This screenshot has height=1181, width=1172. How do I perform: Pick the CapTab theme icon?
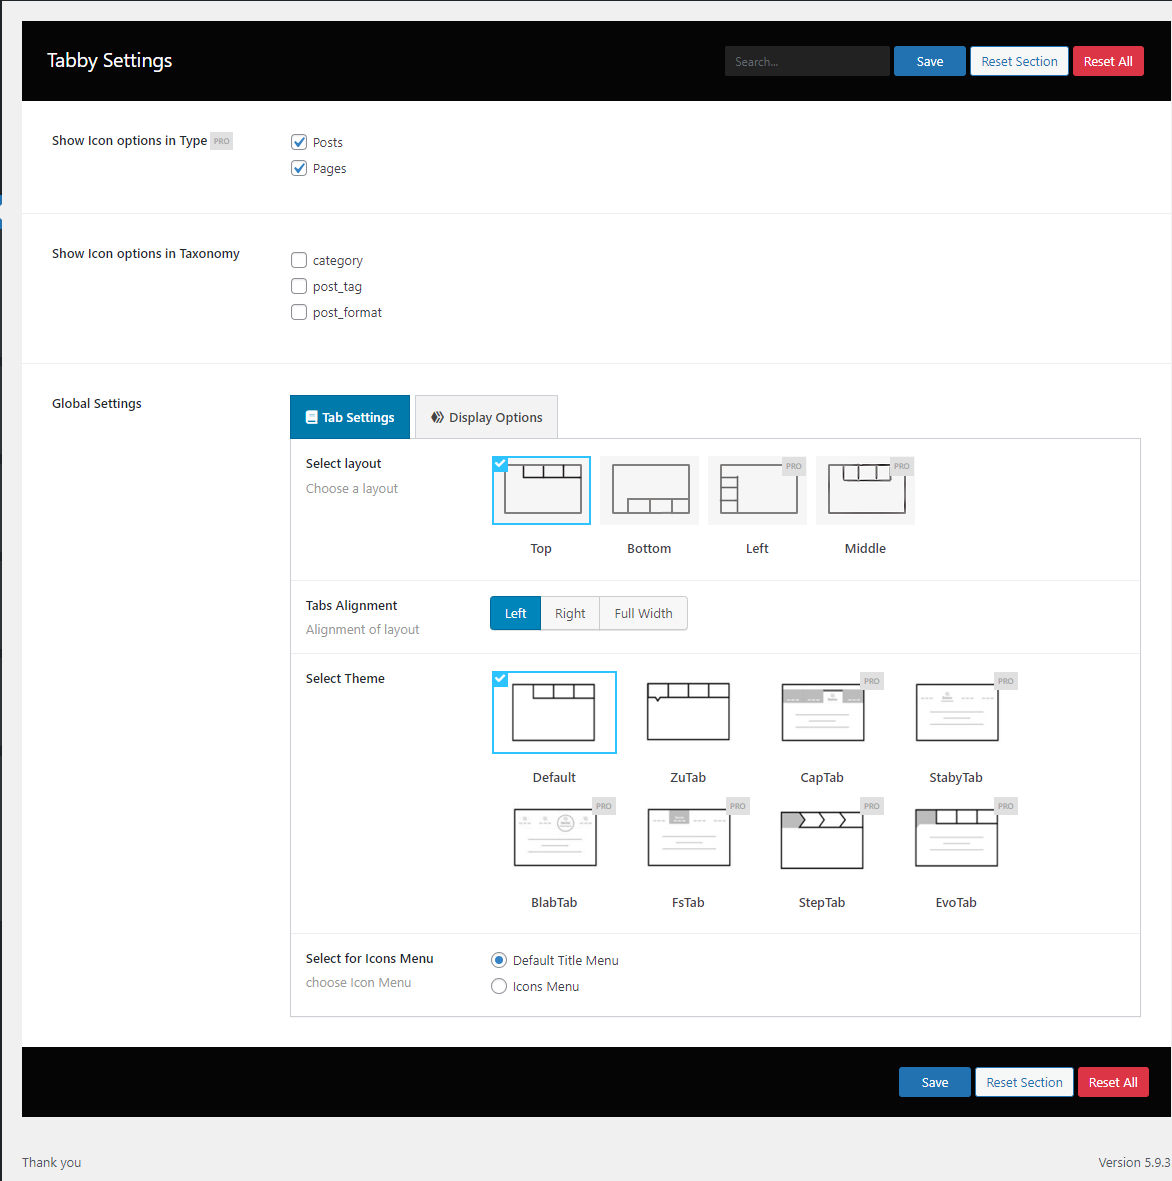pyautogui.click(x=822, y=713)
